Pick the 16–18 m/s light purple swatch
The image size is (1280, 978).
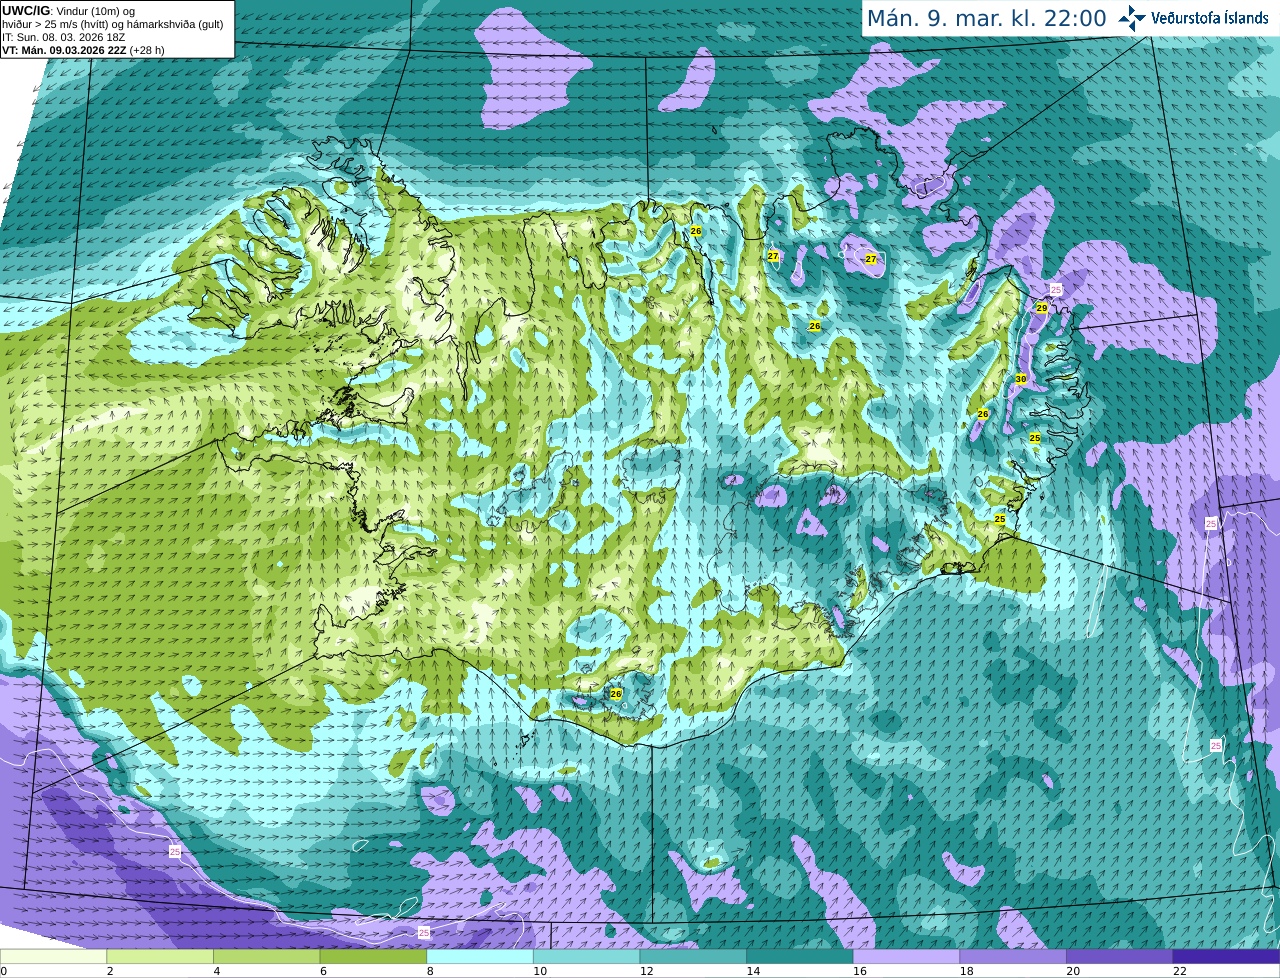tap(906, 956)
